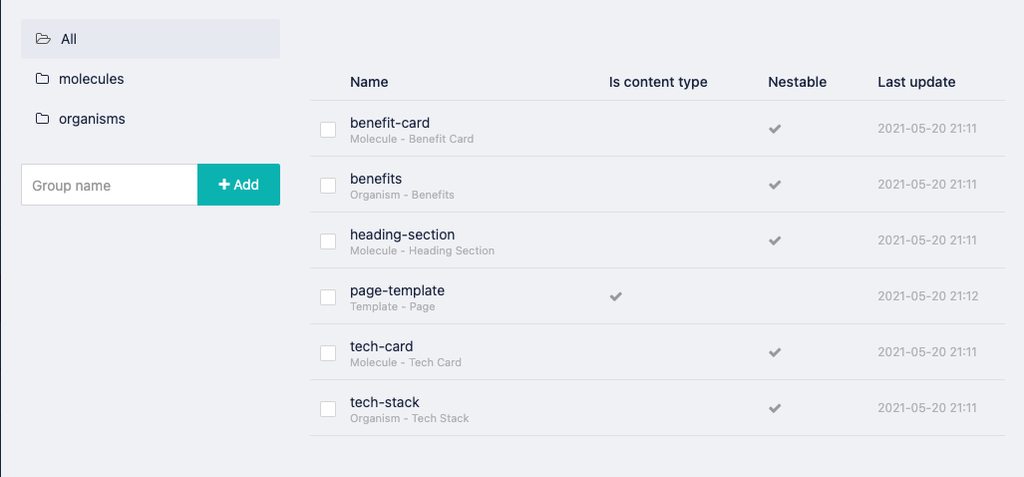The width and height of the screenshot is (1024, 477).
Task: Click the nestable checkmark for benefit-card
Action: click(775, 129)
